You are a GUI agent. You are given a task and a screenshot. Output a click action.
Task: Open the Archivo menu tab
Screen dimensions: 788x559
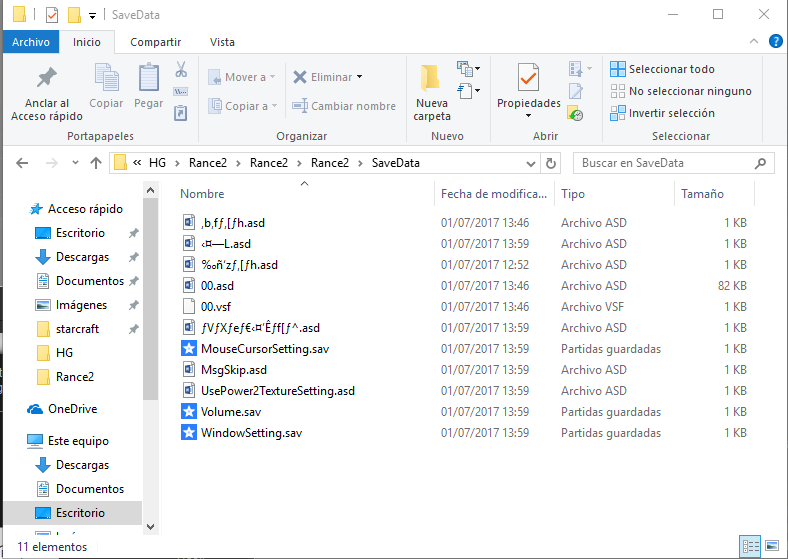(31, 42)
